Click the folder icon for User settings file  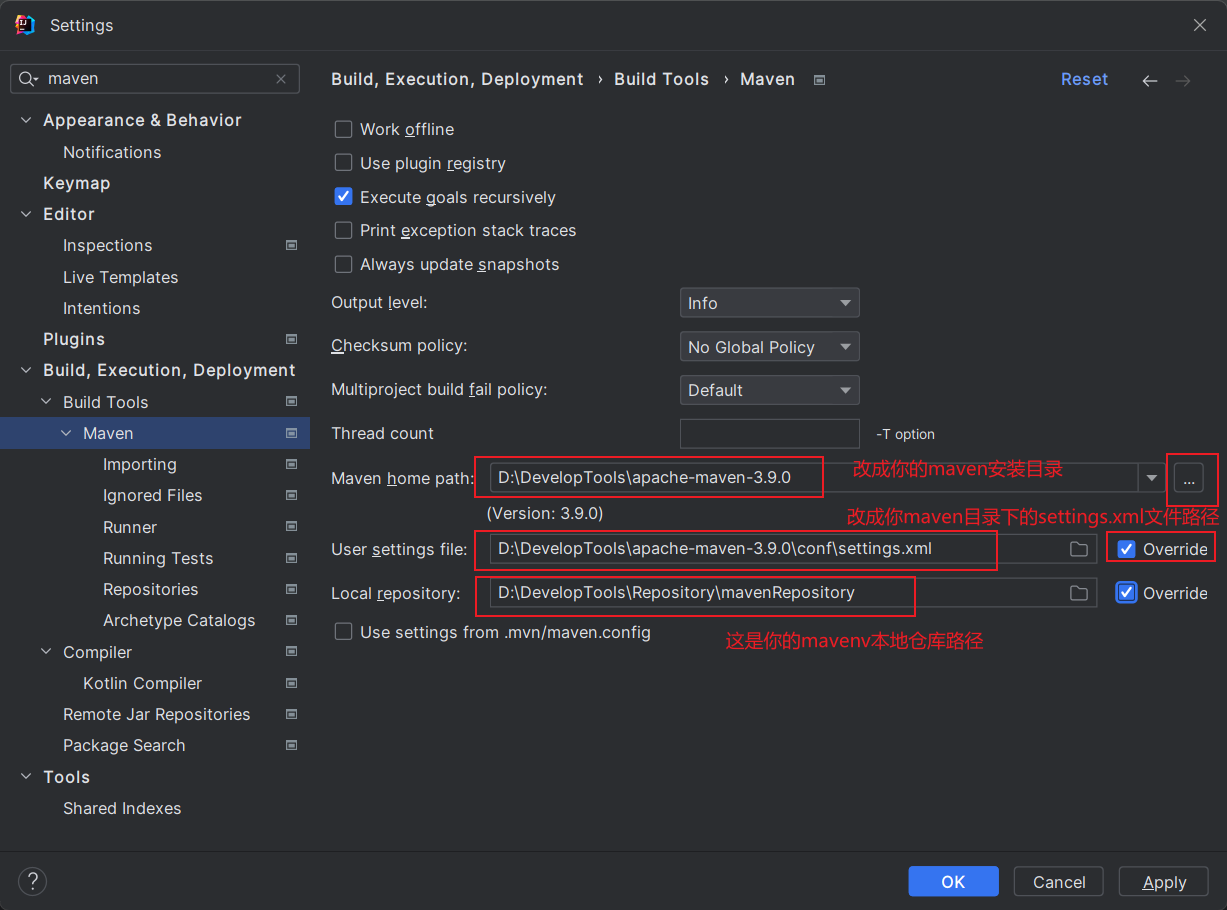click(1078, 549)
